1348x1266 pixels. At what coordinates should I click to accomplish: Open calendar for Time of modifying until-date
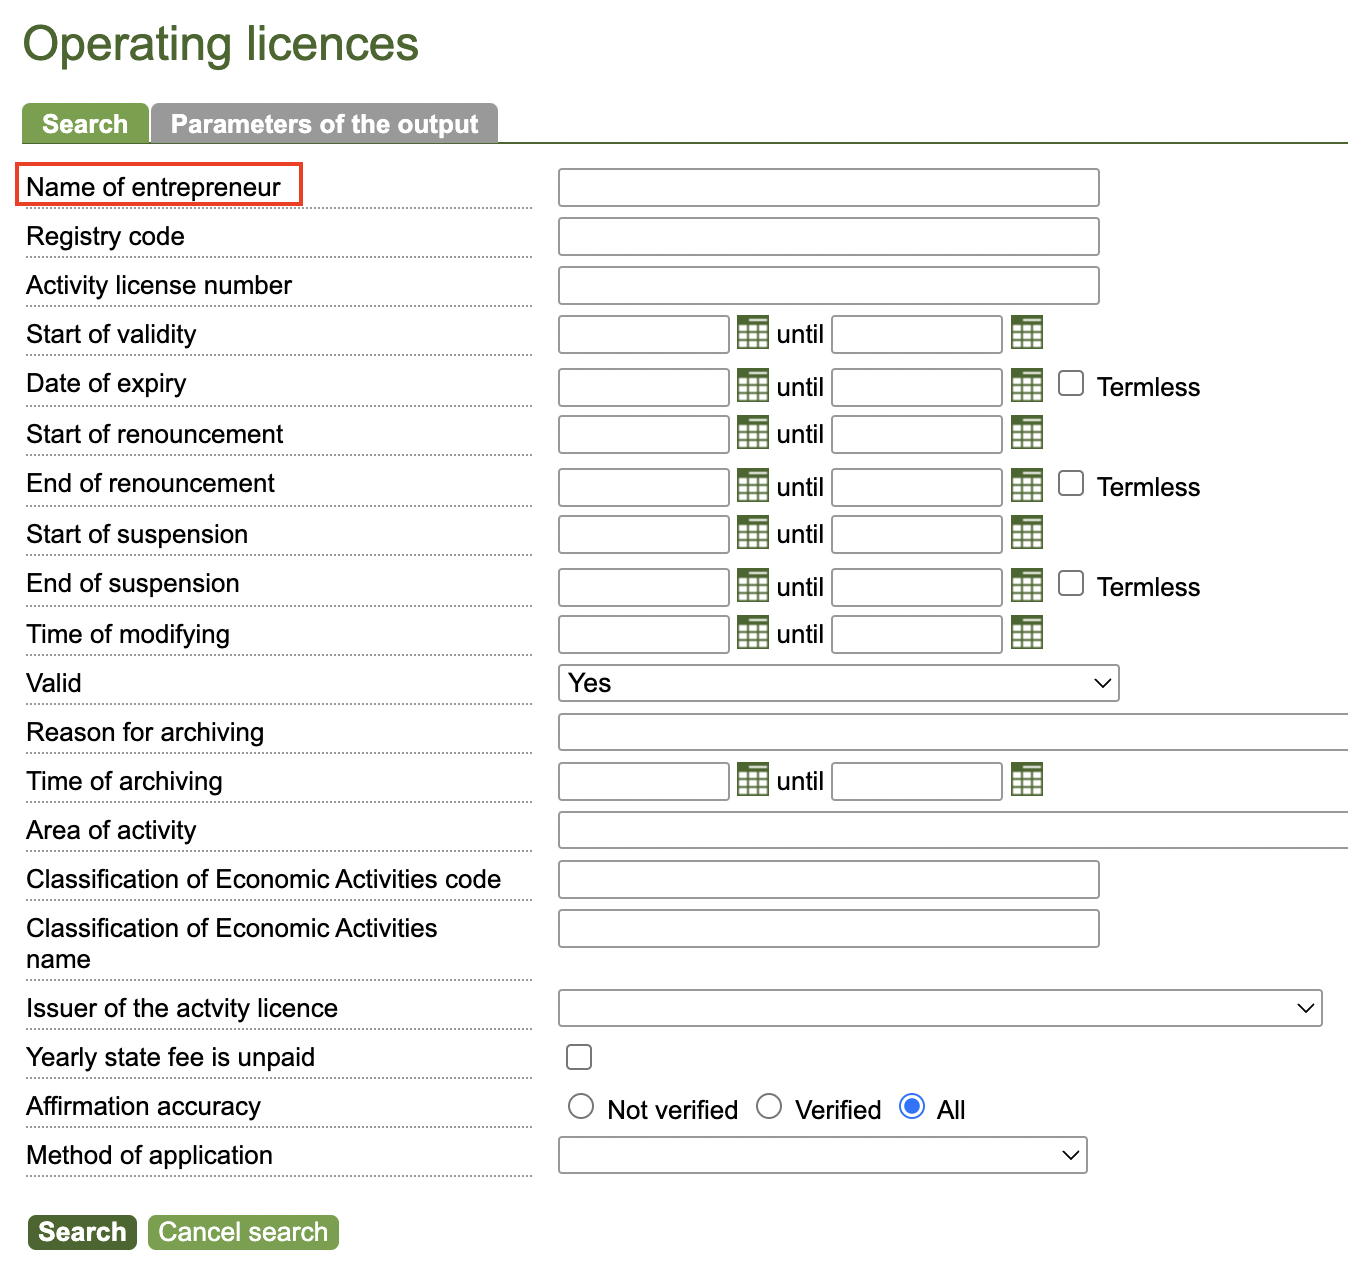[x=1026, y=633]
